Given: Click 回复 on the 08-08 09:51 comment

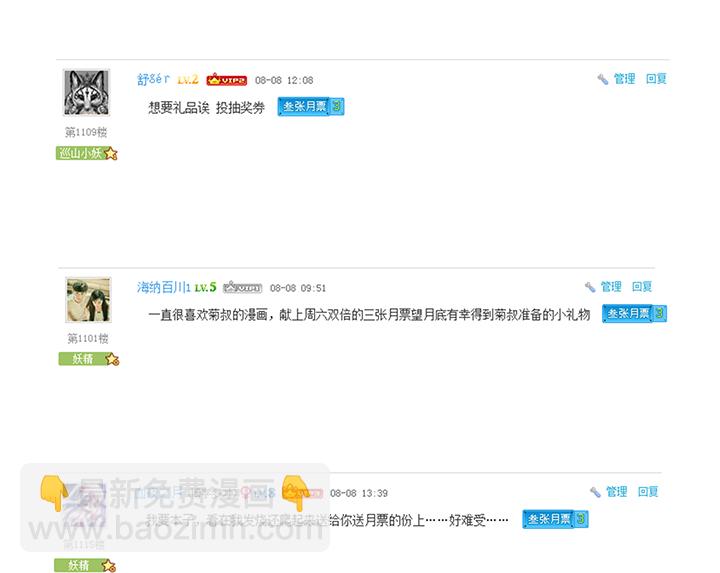Looking at the screenshot, I should click(x=642, y=287).
